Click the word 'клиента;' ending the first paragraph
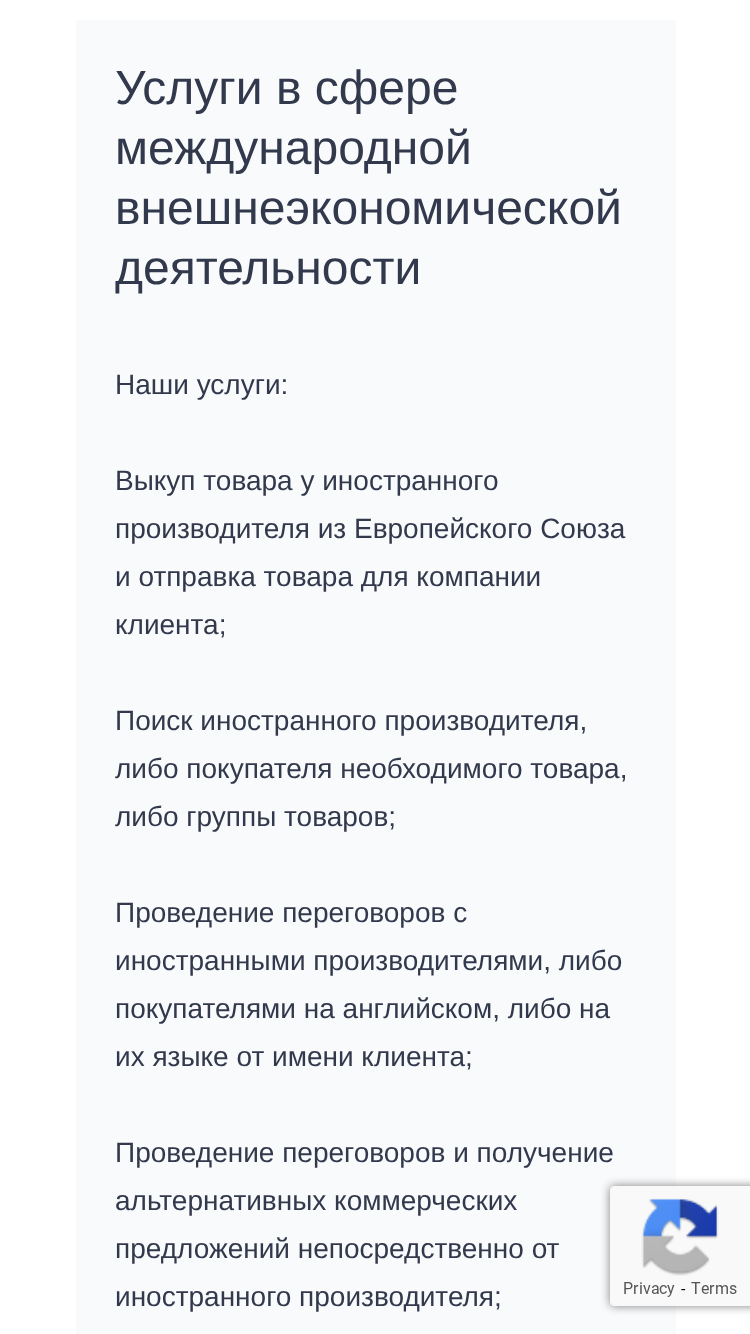The image size is (750, 1334). pos(170,625)
